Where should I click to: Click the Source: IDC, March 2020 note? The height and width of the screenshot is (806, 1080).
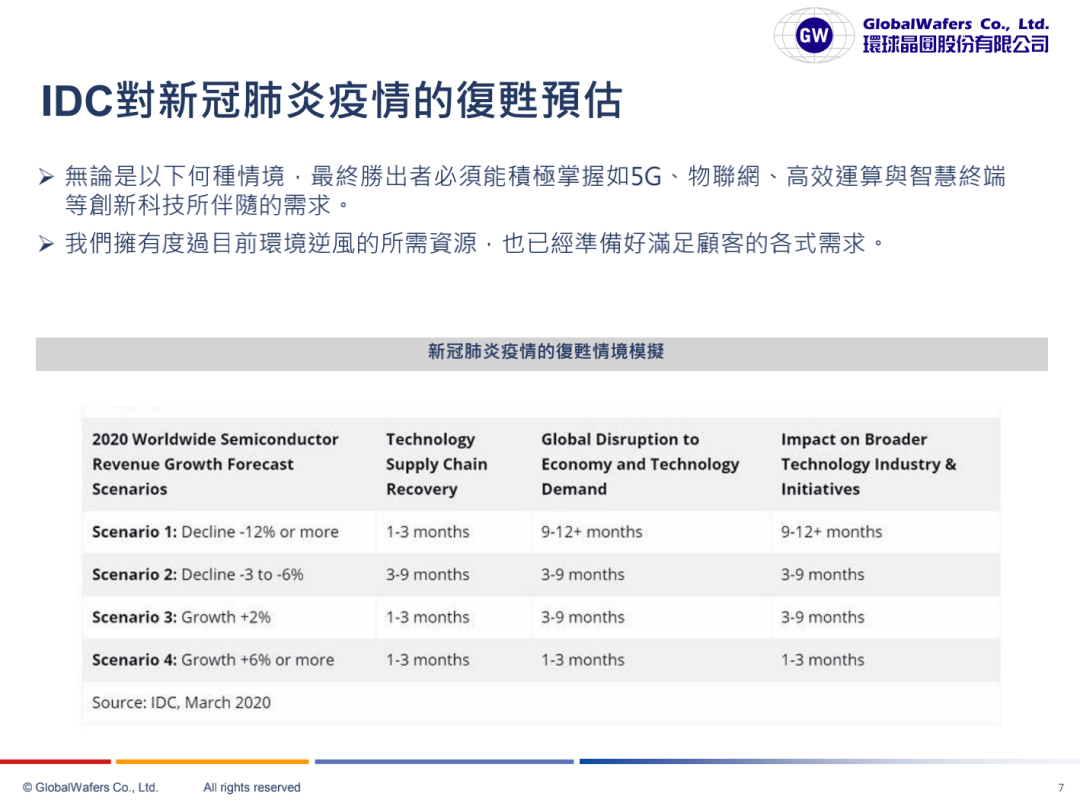pos(181,702)
